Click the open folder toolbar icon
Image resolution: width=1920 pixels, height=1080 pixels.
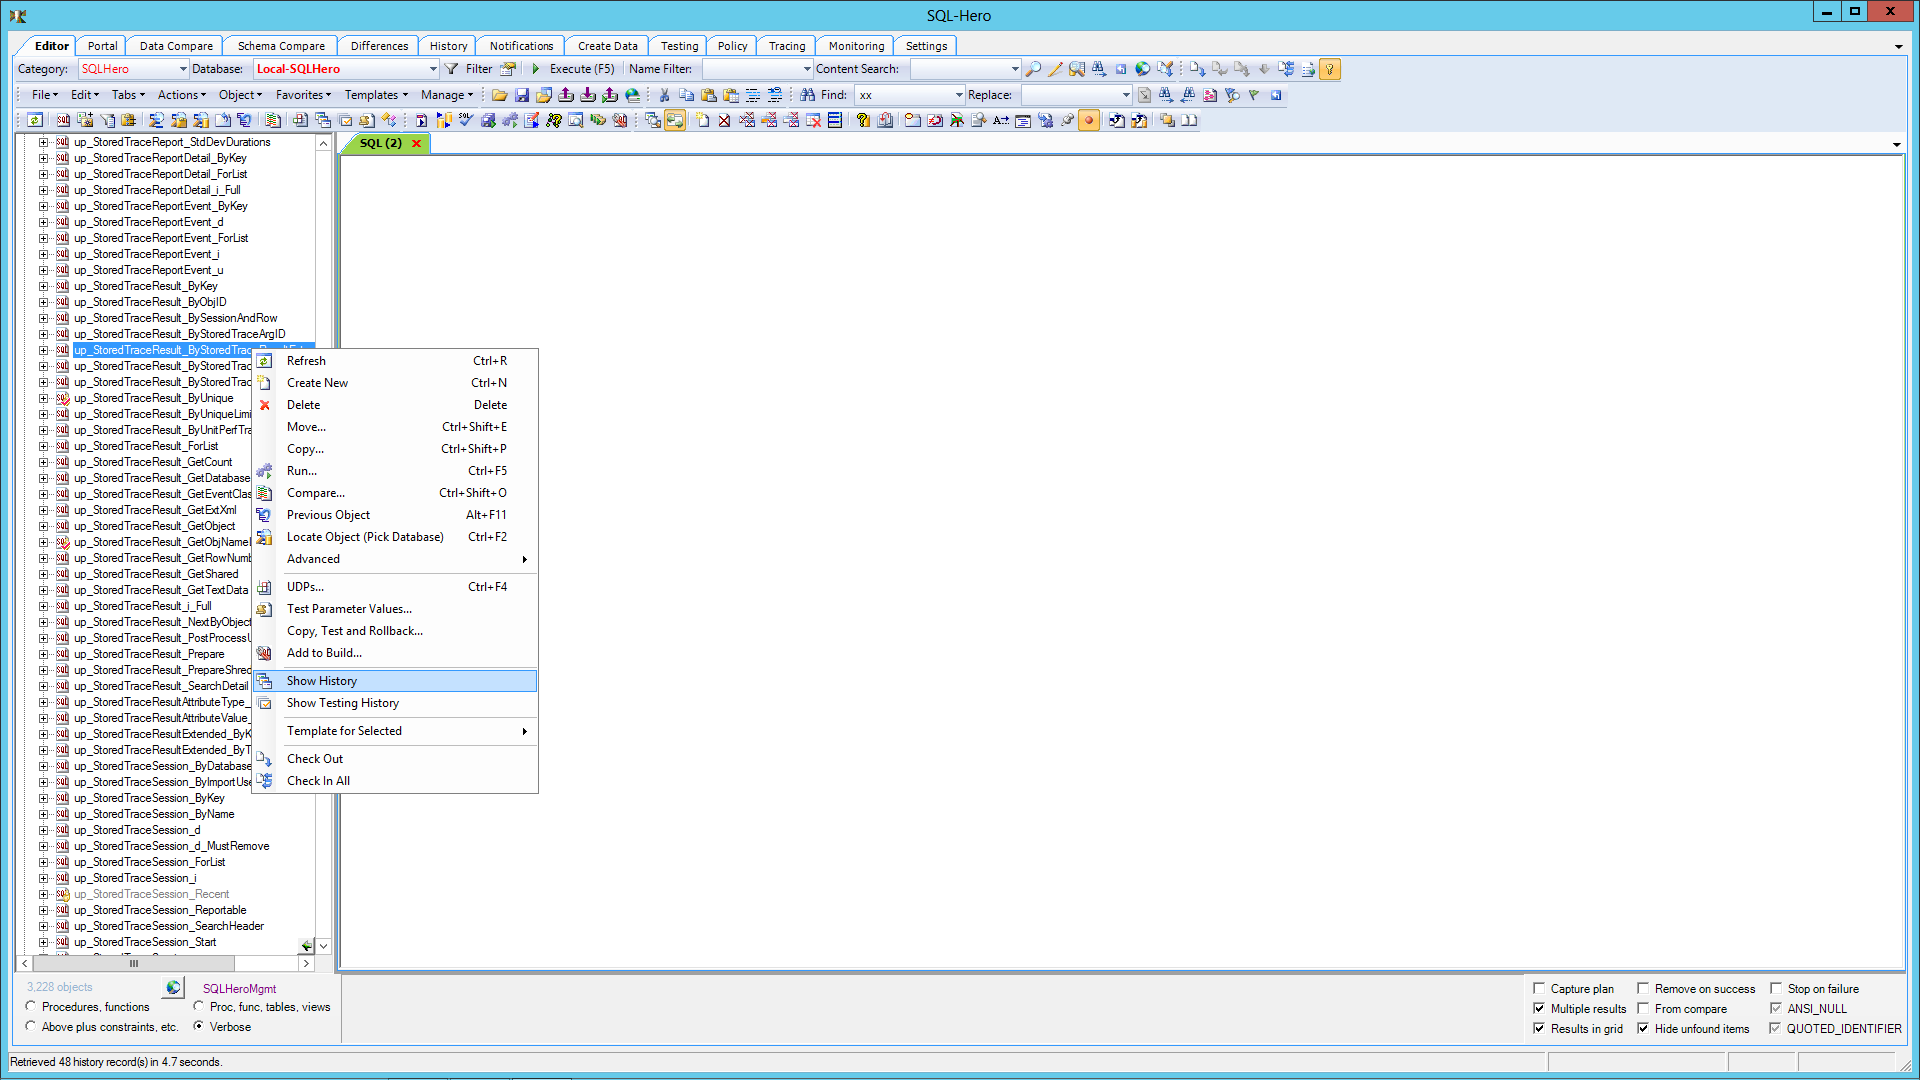click(499, 95)
